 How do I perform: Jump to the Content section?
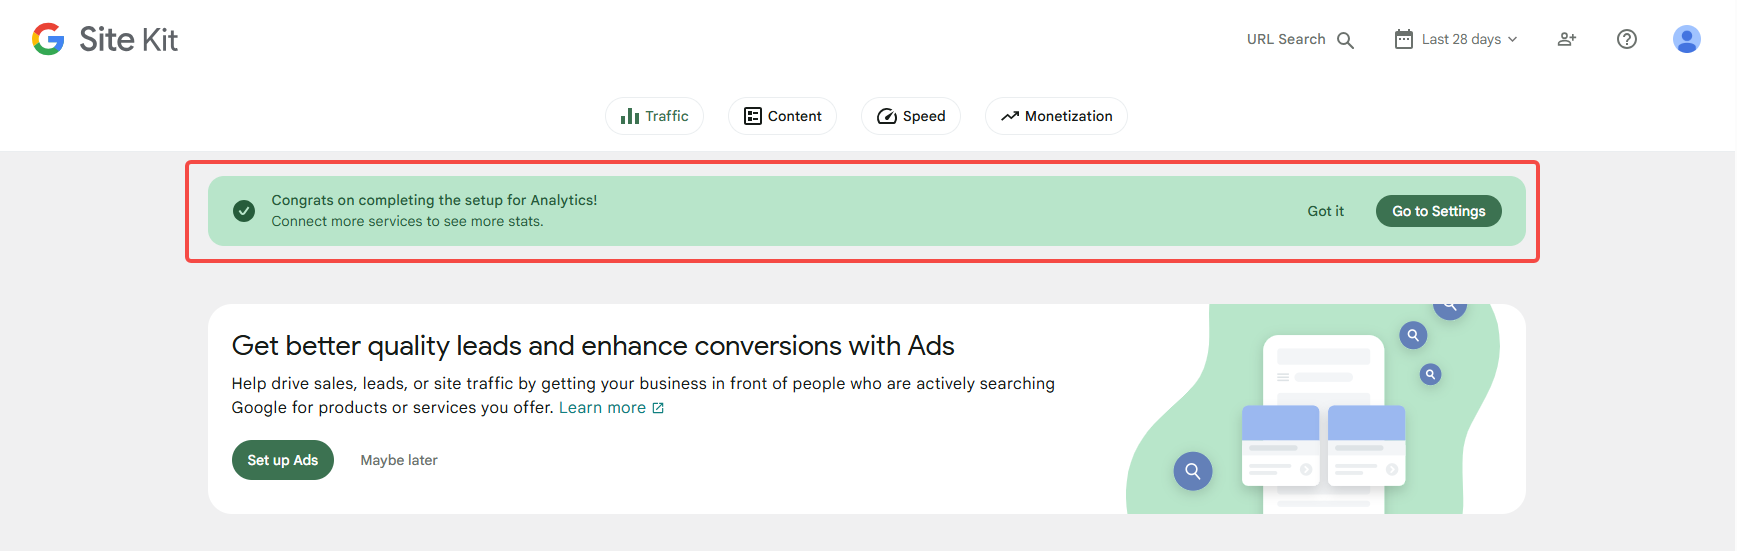coord(783,116)
